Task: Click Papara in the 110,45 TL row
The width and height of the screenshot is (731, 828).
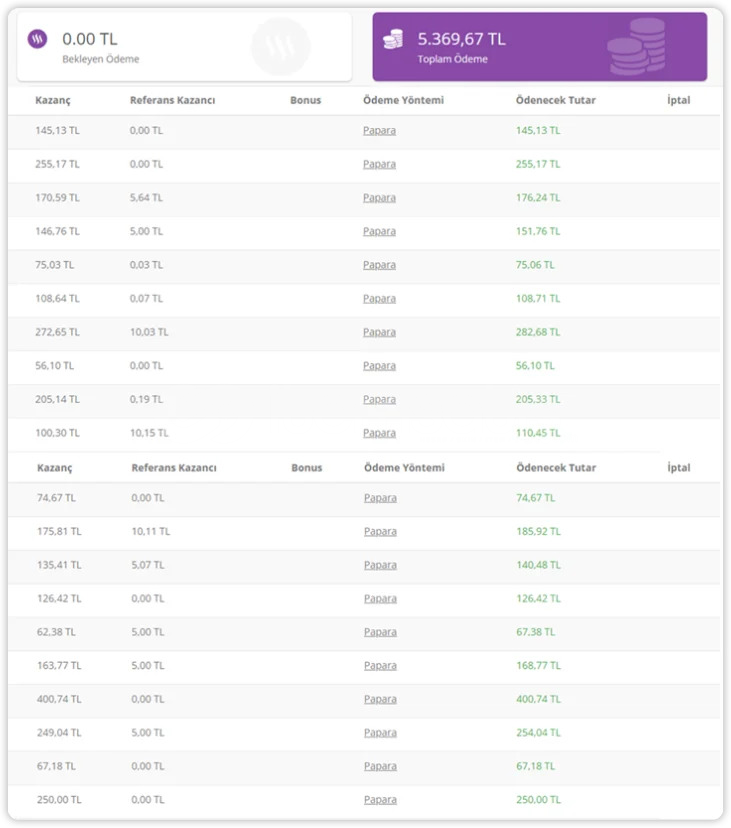Action: coord(379,433)
